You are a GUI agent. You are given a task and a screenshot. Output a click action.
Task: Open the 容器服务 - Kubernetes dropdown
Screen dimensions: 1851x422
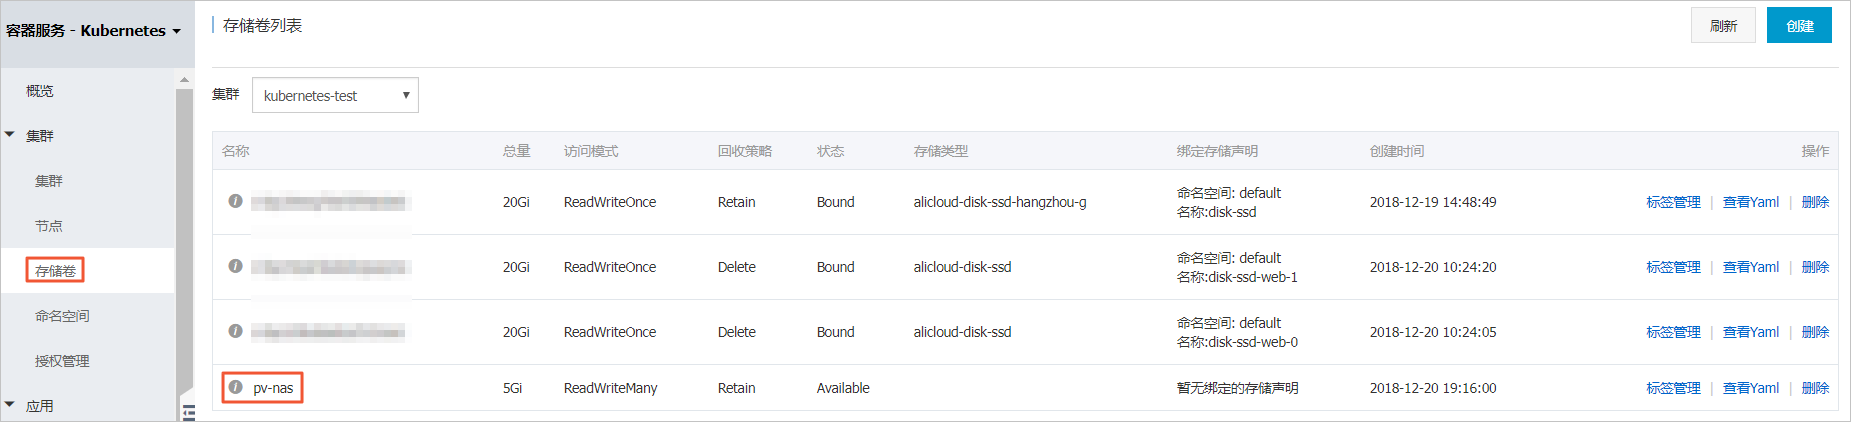pyautogui.click(x=94, y=31)
